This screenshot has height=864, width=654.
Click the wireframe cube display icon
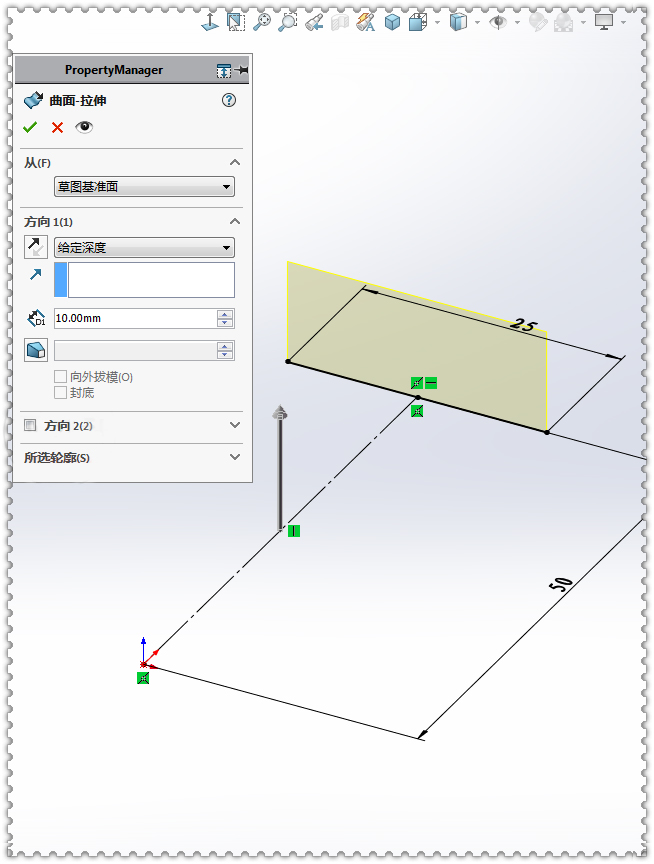[x=418, y=22]
